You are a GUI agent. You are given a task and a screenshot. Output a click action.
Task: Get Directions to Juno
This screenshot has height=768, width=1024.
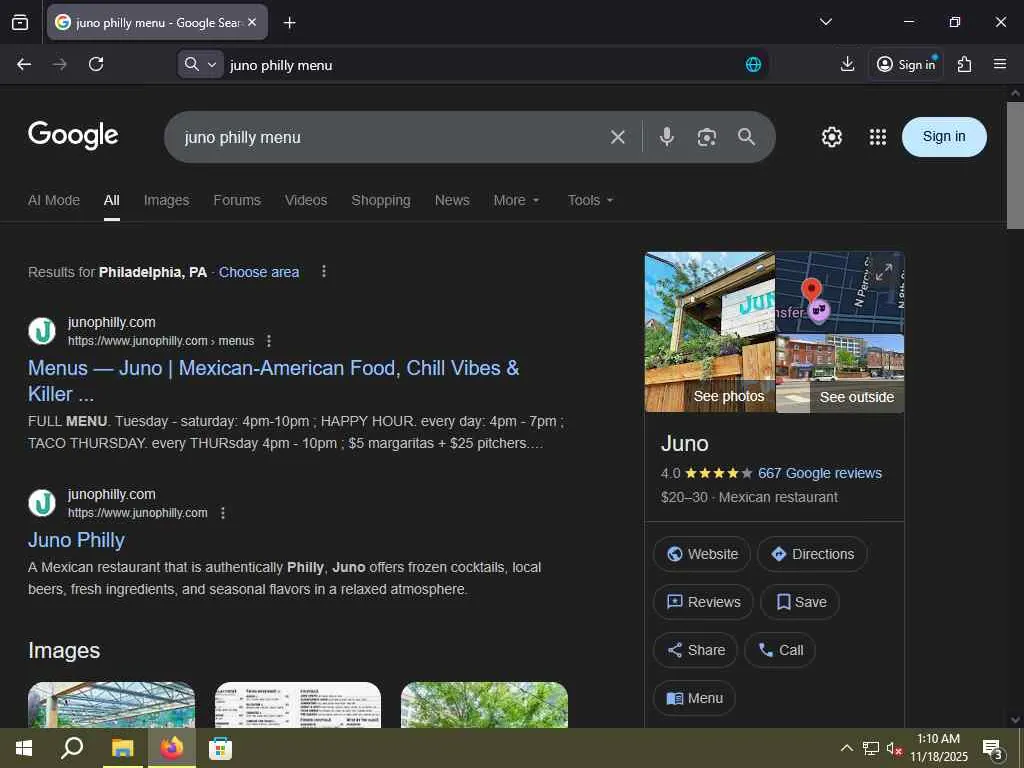point(812,554)
